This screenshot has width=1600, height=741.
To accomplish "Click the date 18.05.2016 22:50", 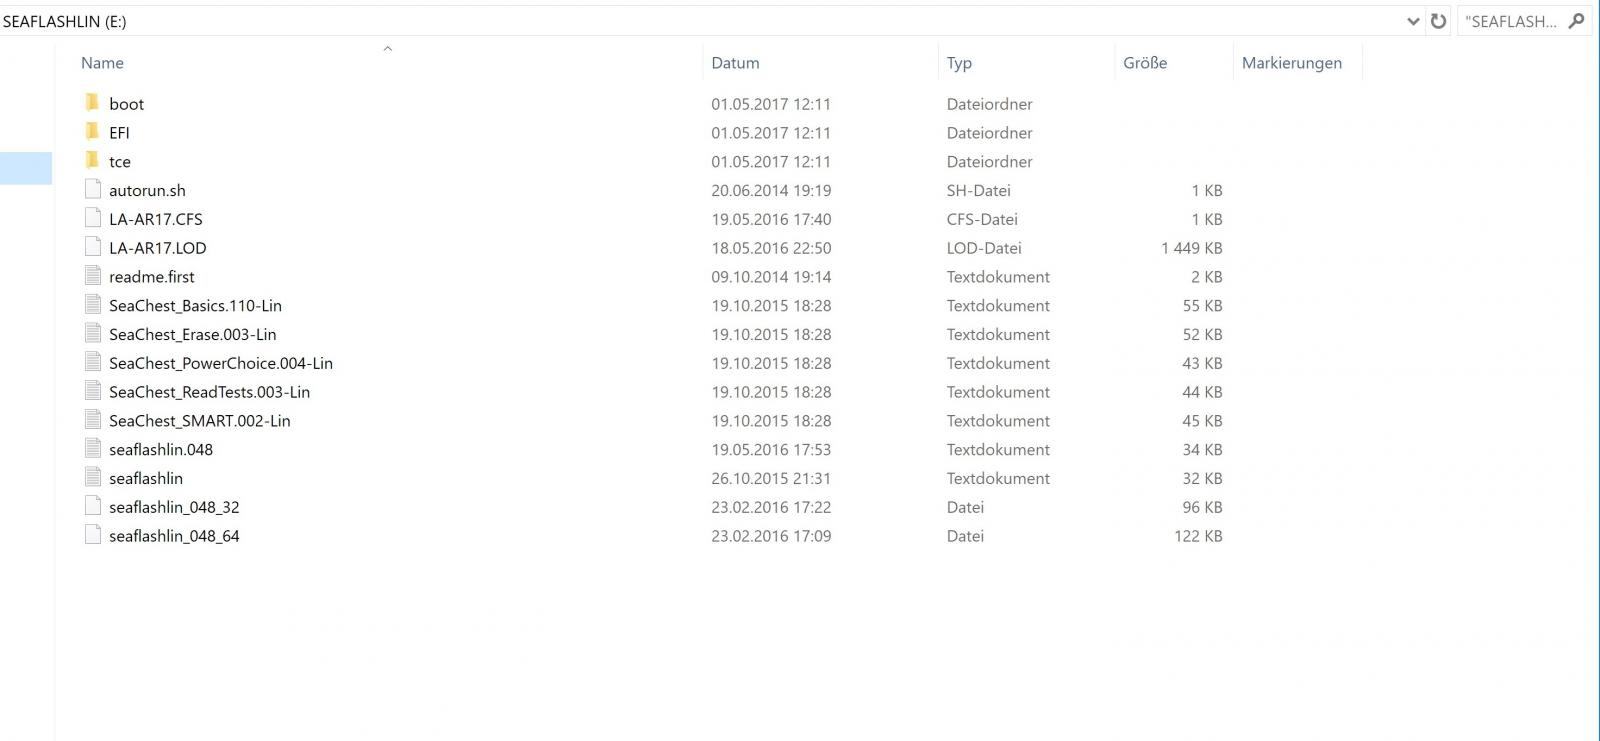I will [771, 248].
